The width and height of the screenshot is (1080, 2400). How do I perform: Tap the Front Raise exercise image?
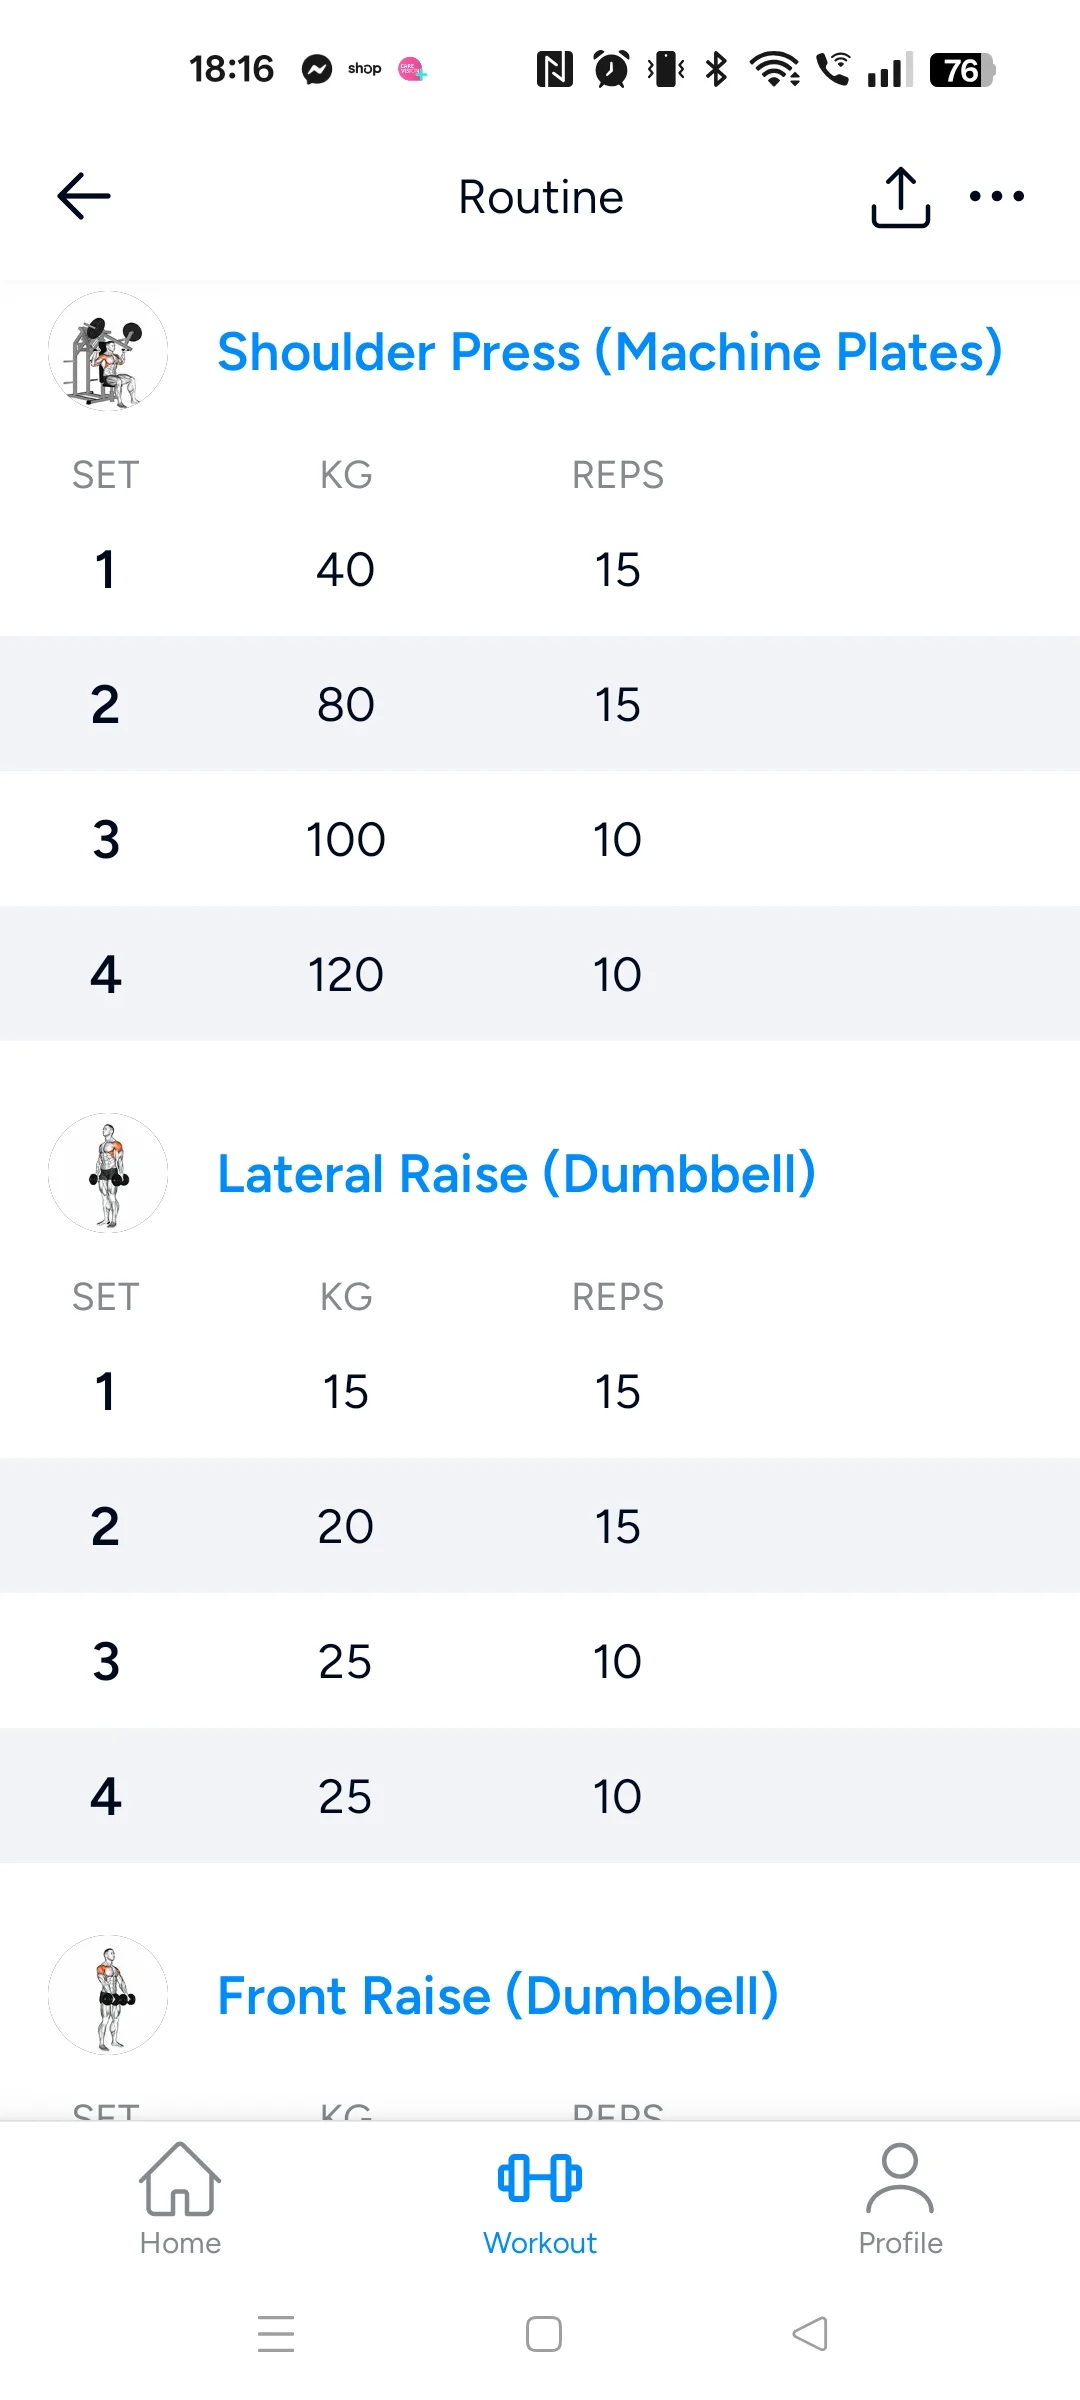(x=108, y=1995)
